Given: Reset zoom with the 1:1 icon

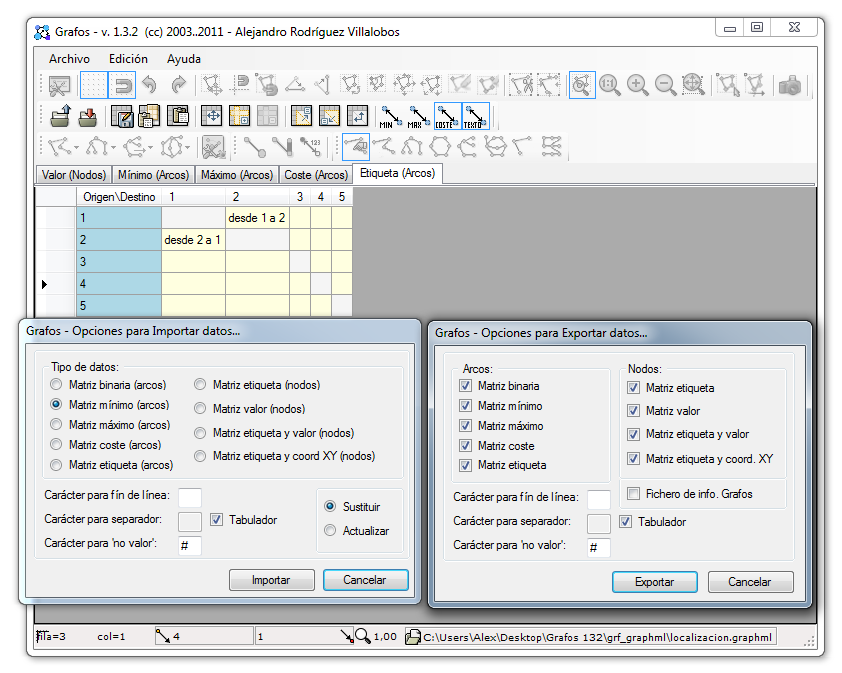Looking at the screenshot, I should pyautogui.click(x=609, y=86).
